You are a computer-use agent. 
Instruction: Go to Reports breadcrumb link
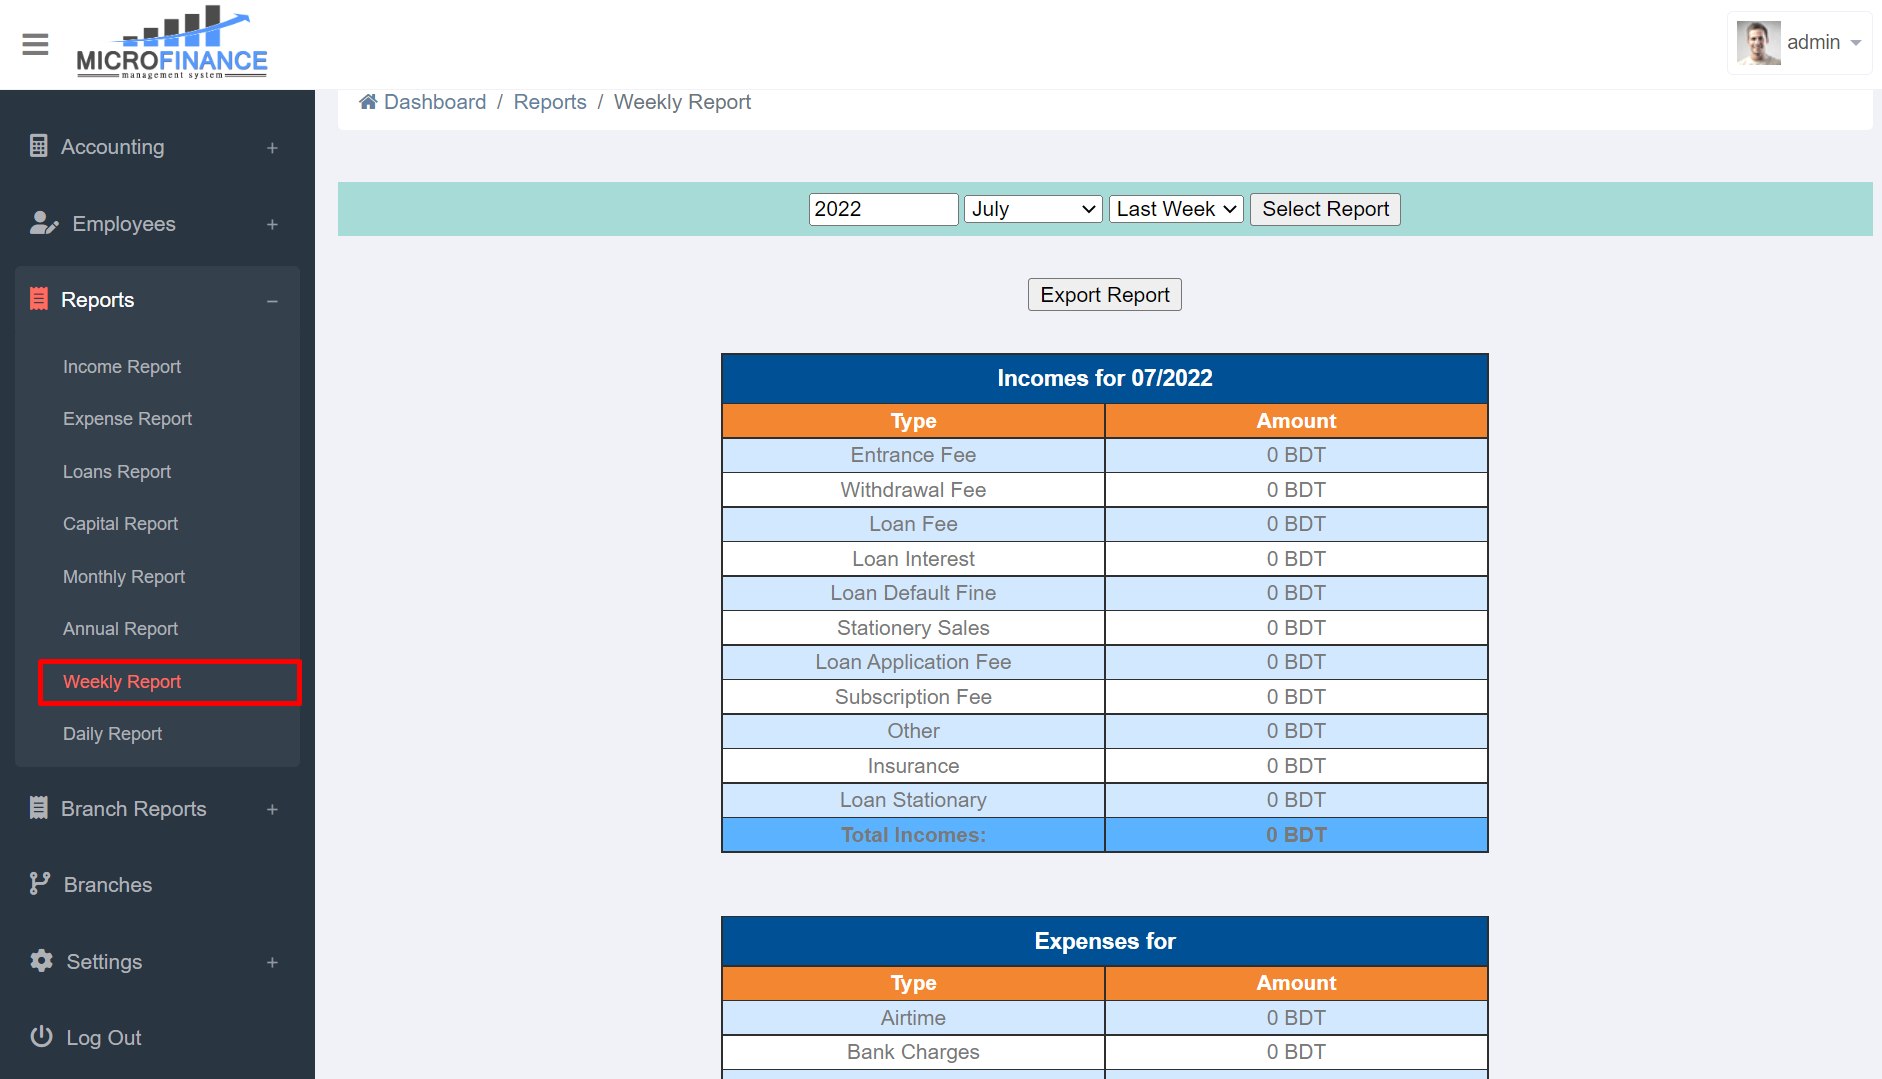[x=550, y=102]
